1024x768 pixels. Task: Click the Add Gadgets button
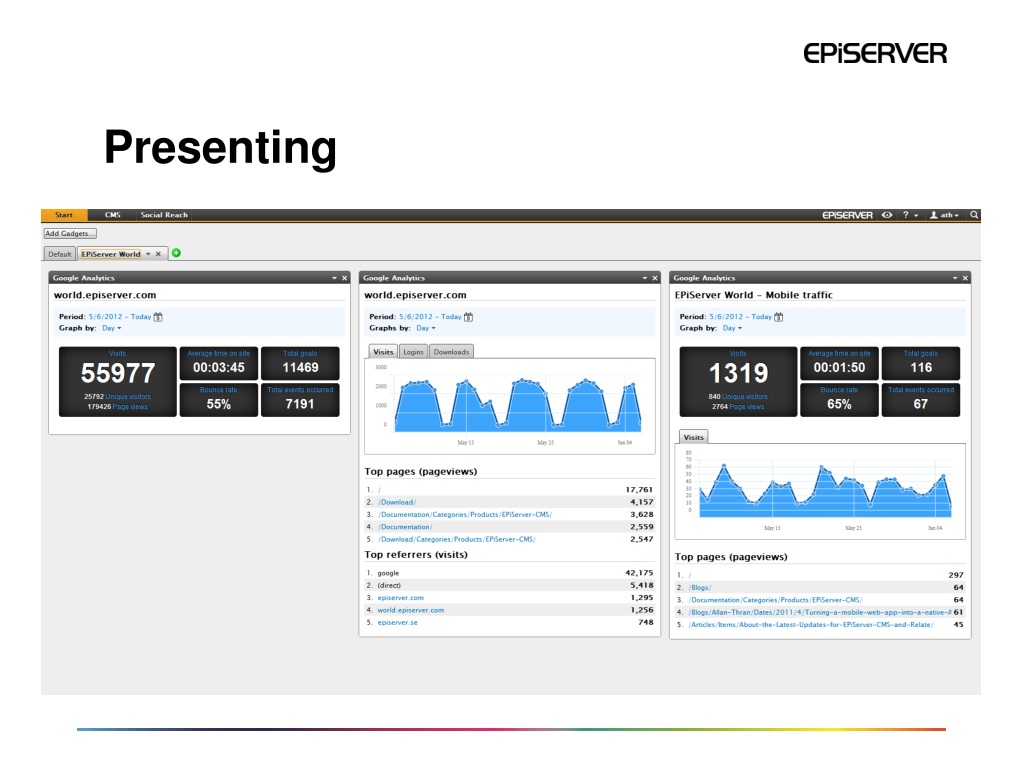pyautogui.click(x=70, y=234)
